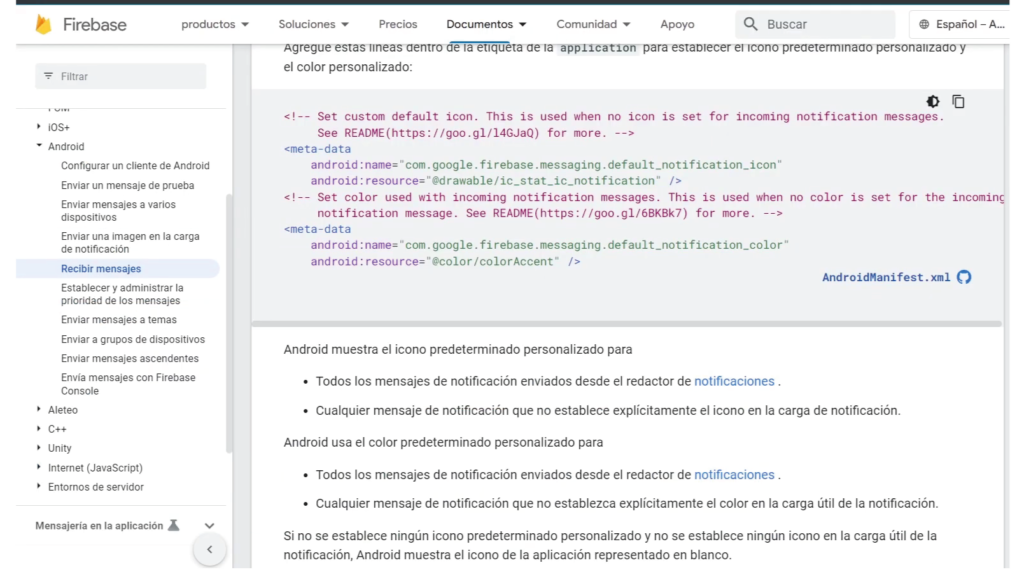Copy the code sample to clipboard

click(x=958, y=102)
